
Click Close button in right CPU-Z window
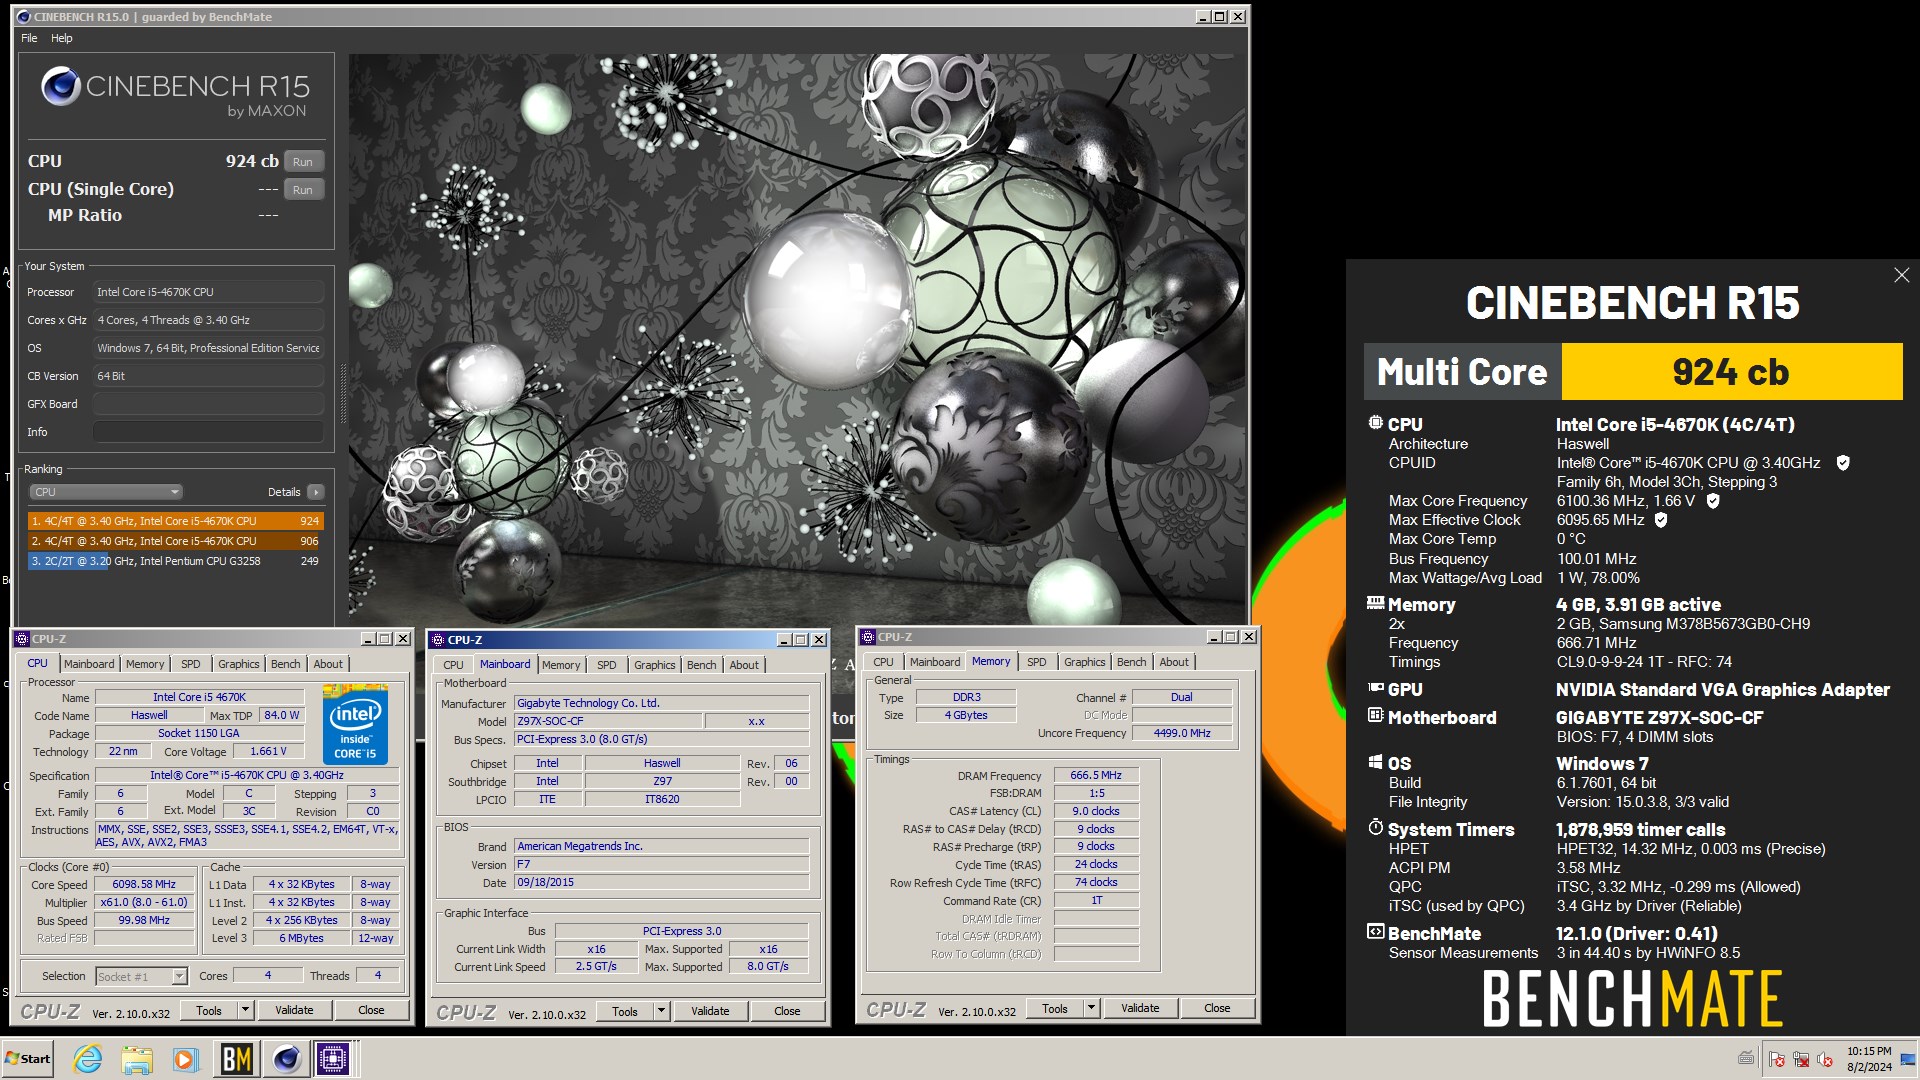[1217, 1008]
